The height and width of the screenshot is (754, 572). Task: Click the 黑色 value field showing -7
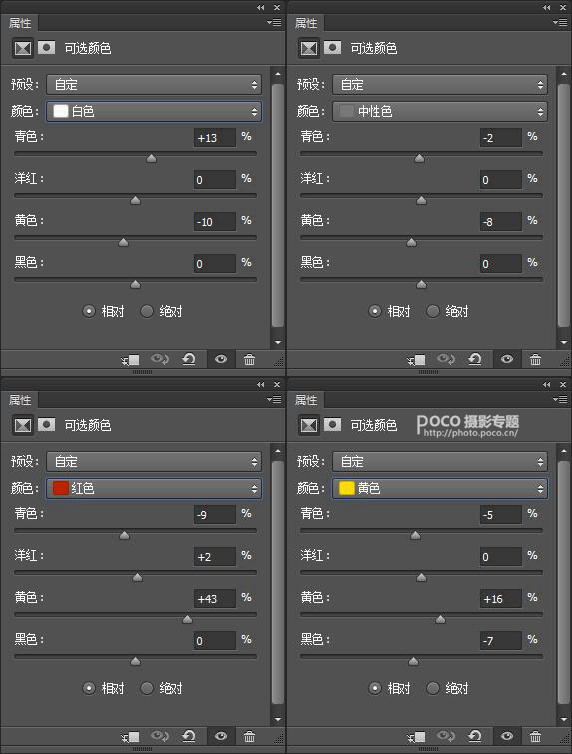tap(501, 641)
